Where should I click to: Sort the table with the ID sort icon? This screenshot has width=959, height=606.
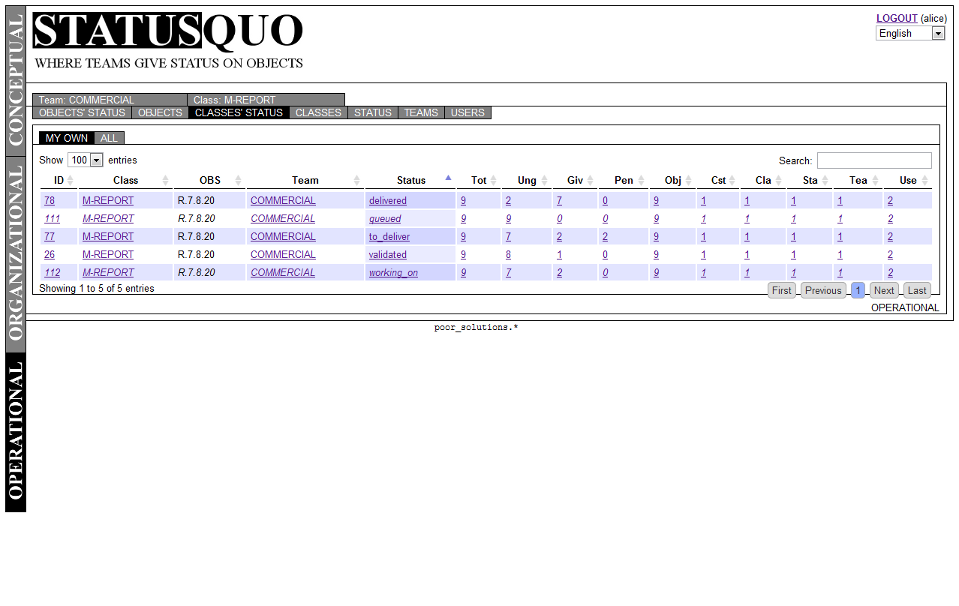point(70,180)
